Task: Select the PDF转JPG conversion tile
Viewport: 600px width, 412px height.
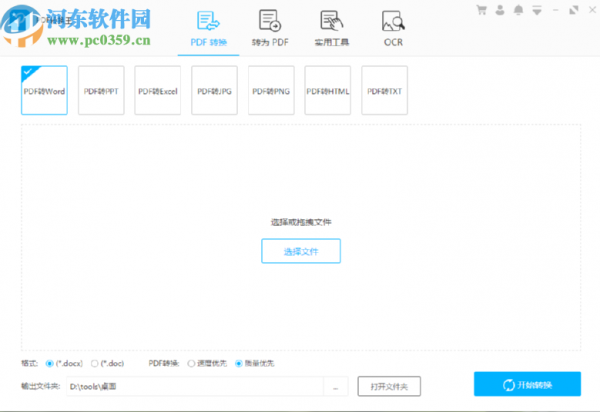Action: pos(214,90)
